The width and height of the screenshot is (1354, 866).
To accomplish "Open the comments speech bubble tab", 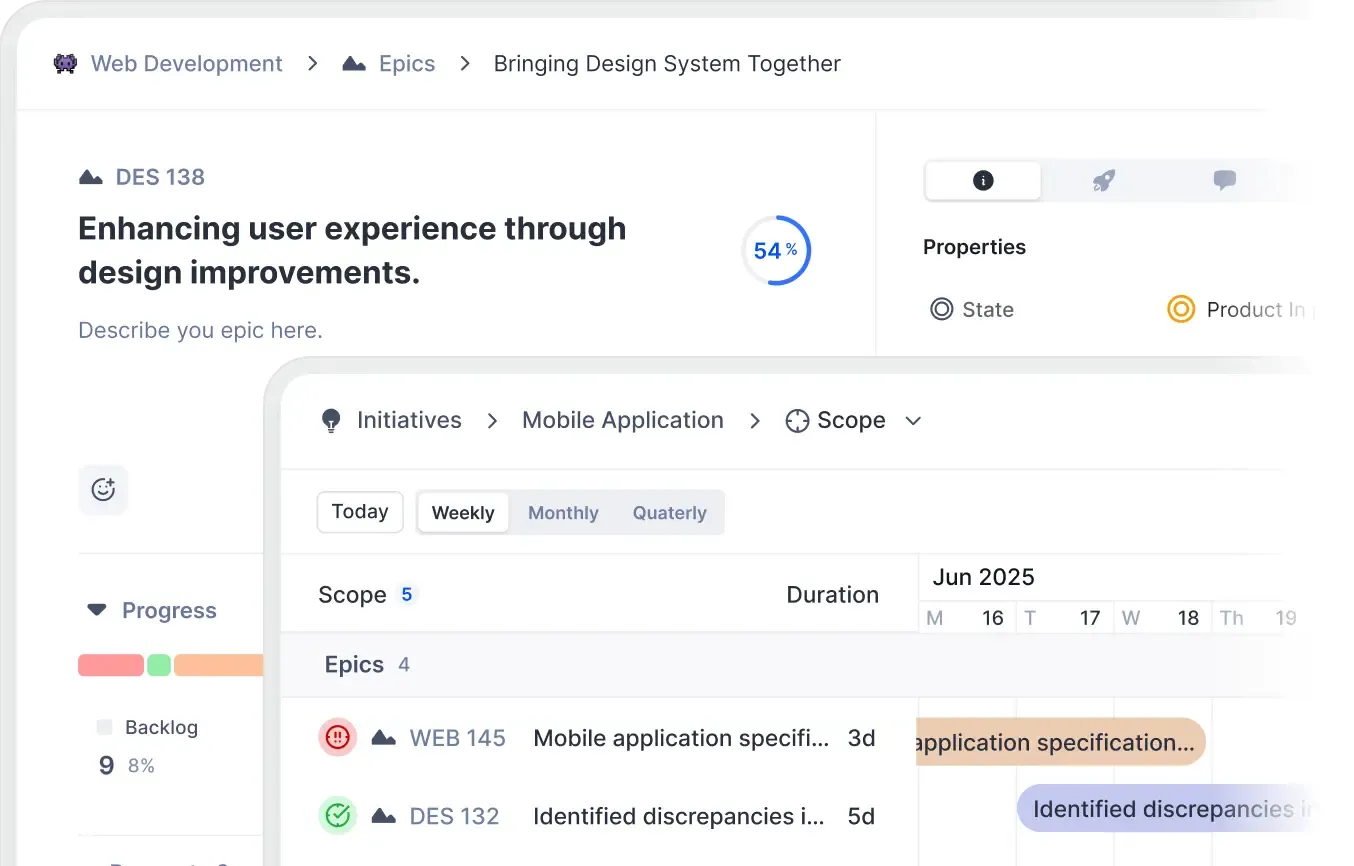I will pos(1224,181).
